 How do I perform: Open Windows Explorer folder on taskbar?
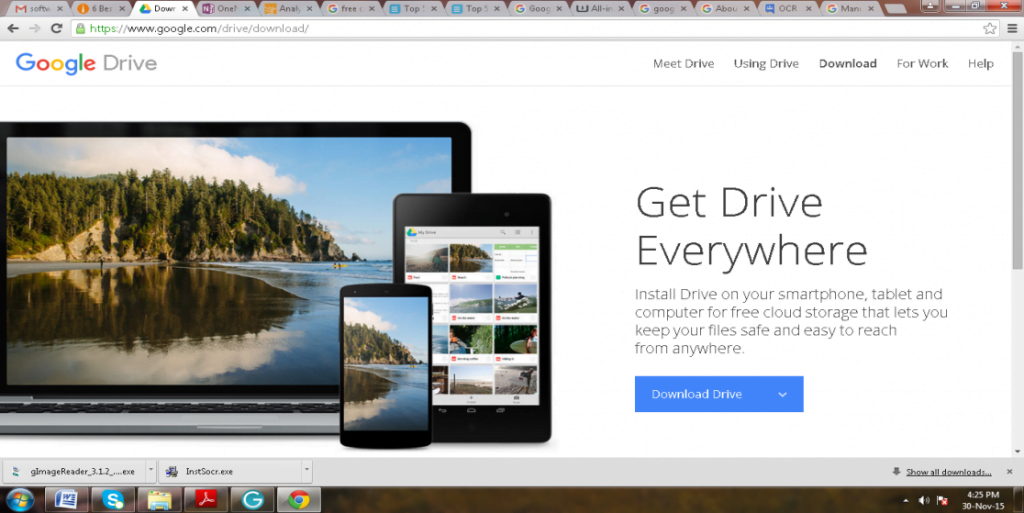[x=159, y=500]
